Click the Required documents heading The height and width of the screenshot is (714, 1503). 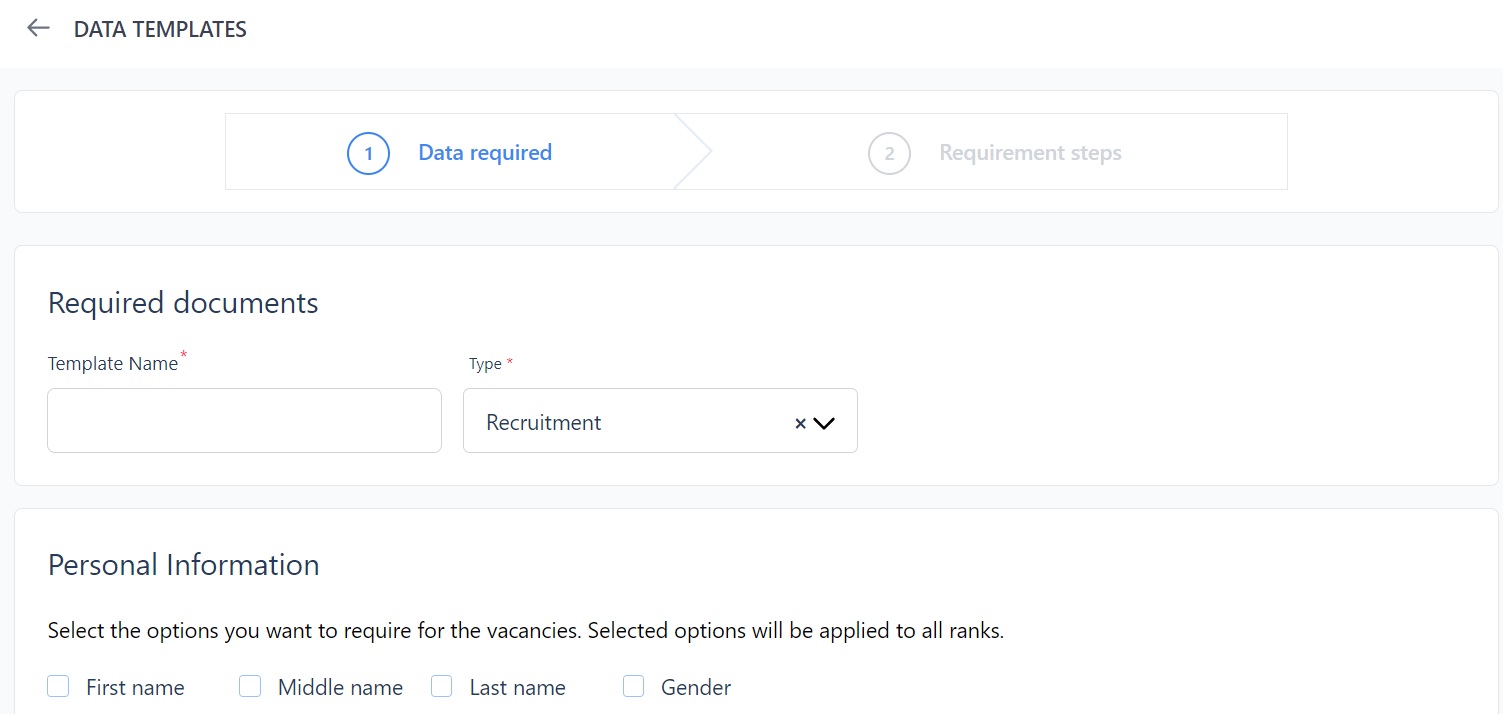click(x=183, y=303)
